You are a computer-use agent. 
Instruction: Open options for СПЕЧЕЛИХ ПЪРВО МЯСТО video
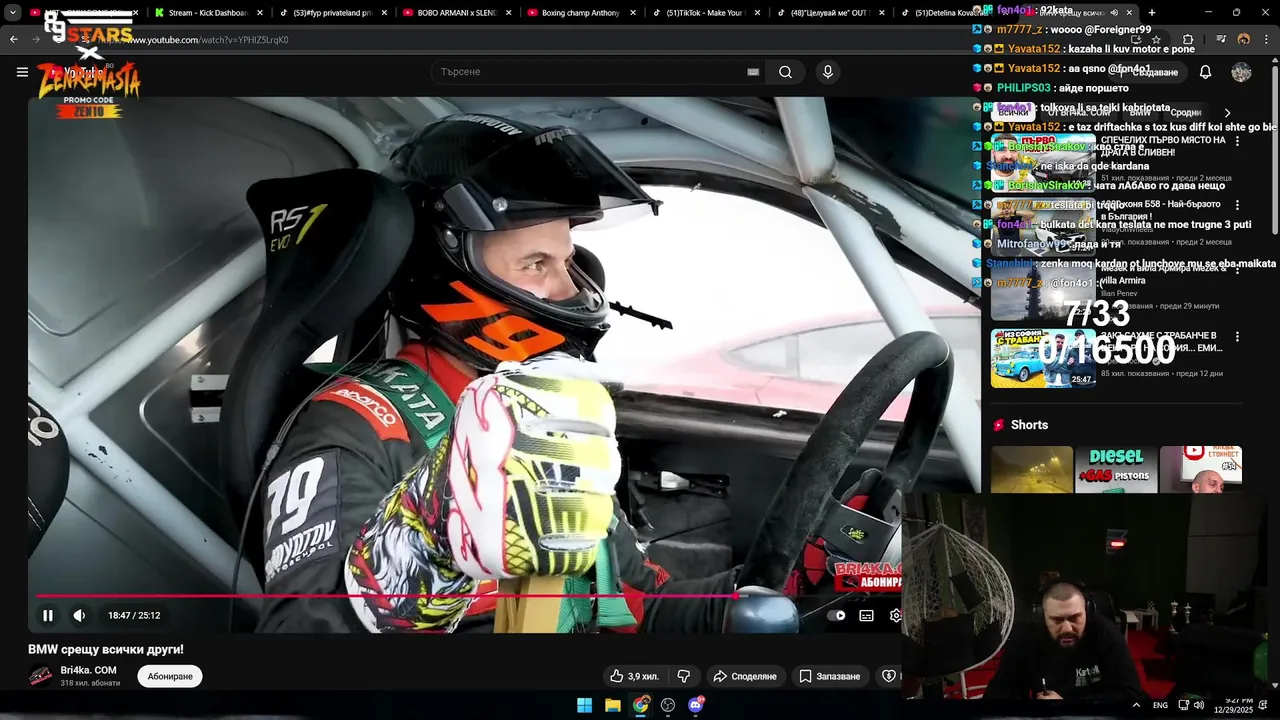pos(1237,141)
